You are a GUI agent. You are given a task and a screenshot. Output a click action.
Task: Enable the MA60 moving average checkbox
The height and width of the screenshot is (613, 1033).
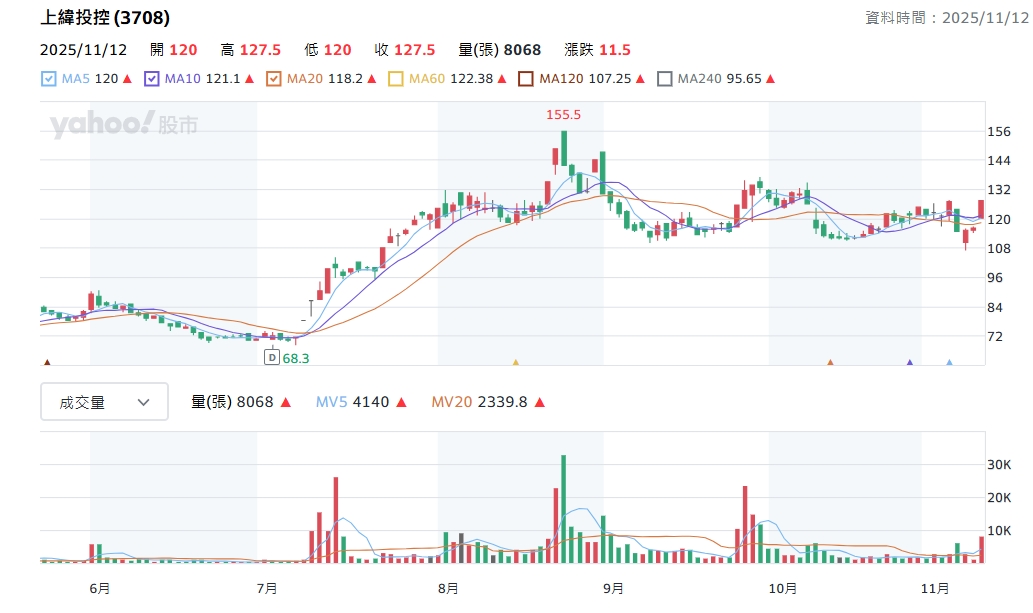click(x=396, y=79)
